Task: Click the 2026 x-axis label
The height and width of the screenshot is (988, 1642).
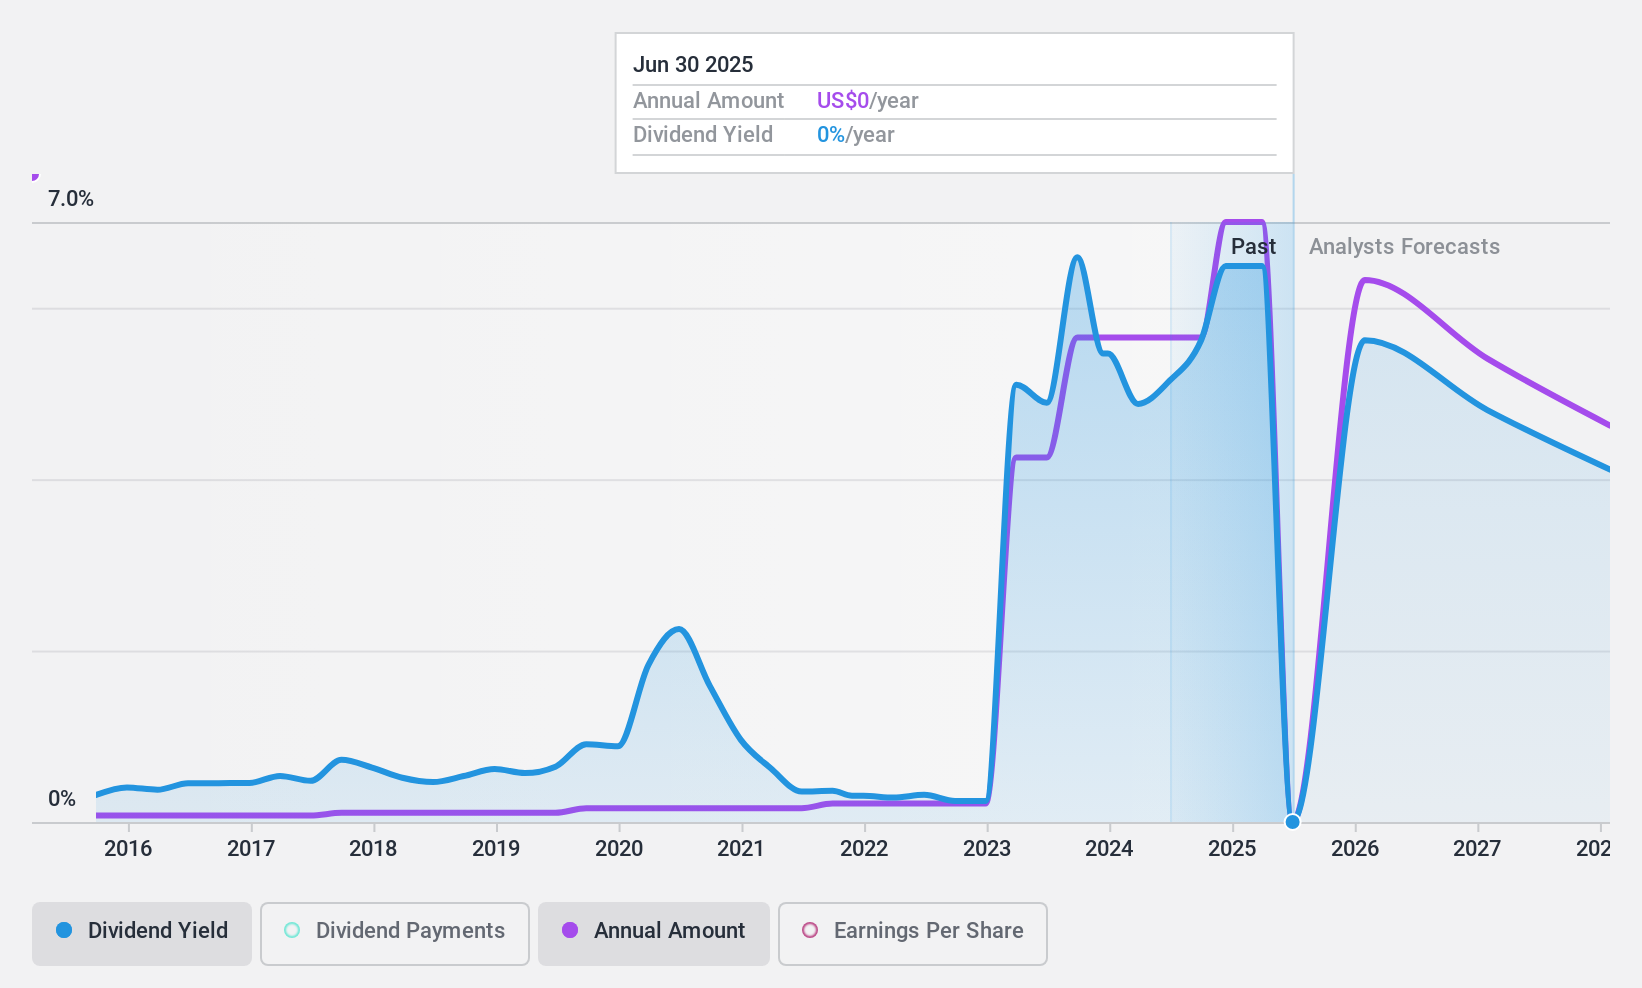Action: tap(1355, 849)
